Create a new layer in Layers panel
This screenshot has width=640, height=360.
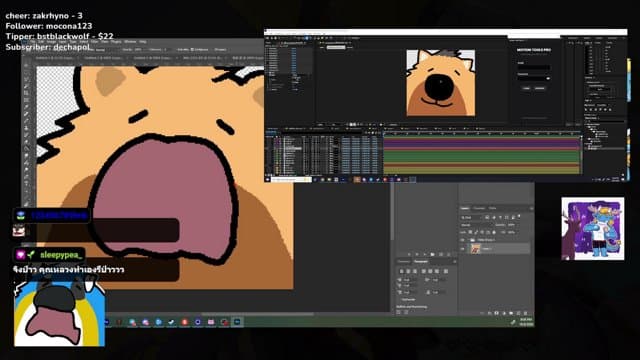coord(518,313)
